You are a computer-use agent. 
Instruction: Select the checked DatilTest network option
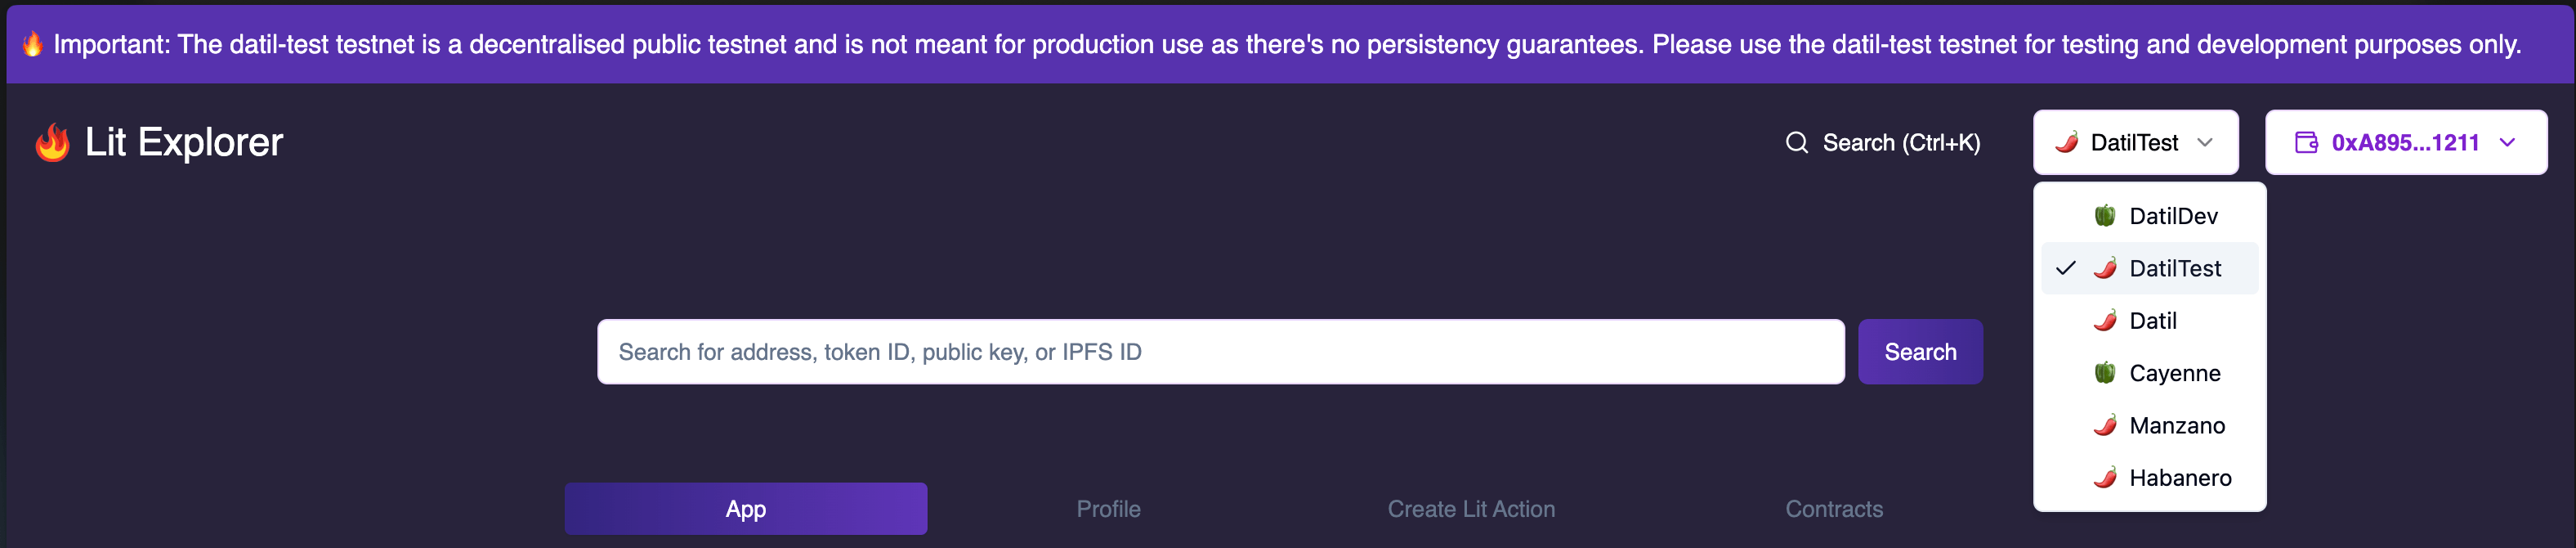(2174, 269)
